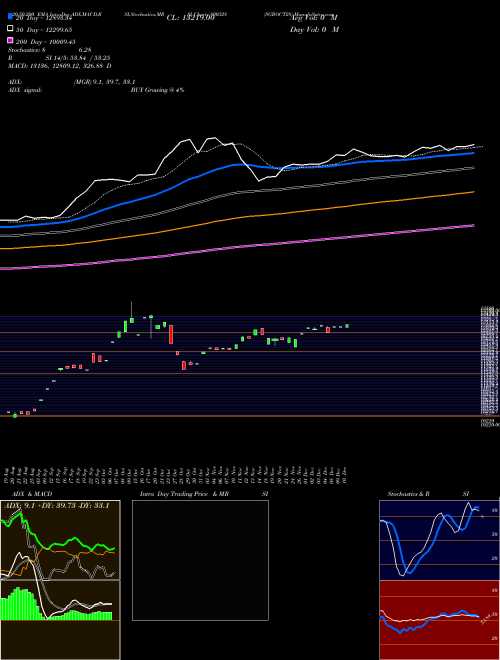500x660 pixels.
Task: Select the '50 Day = 12299.65' text
Action: click(x=44, y=29)
